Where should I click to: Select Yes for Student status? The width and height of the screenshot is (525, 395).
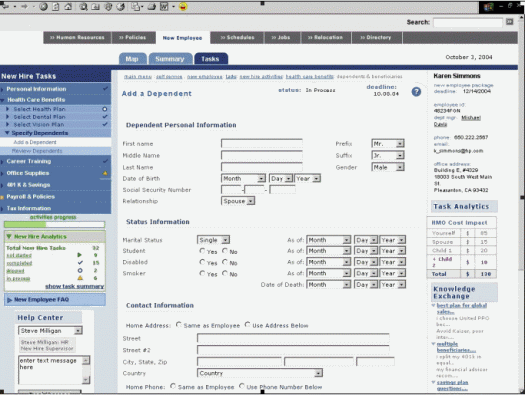coord(202,251)
